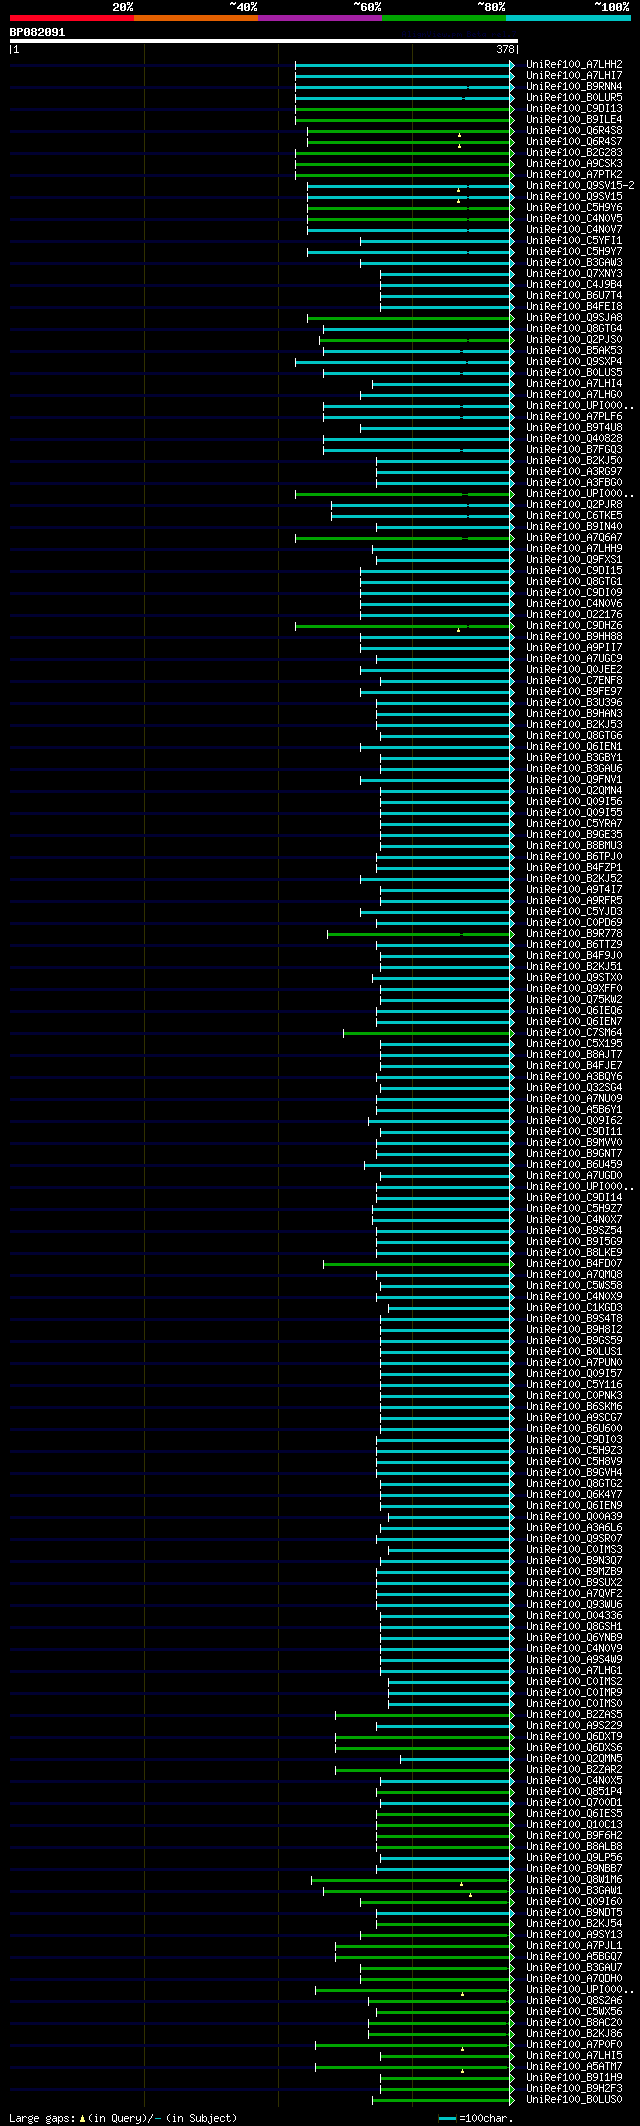Click the cyan alignment bar for C5YFI1
The image size is (640, 2126).
(435, 241)
